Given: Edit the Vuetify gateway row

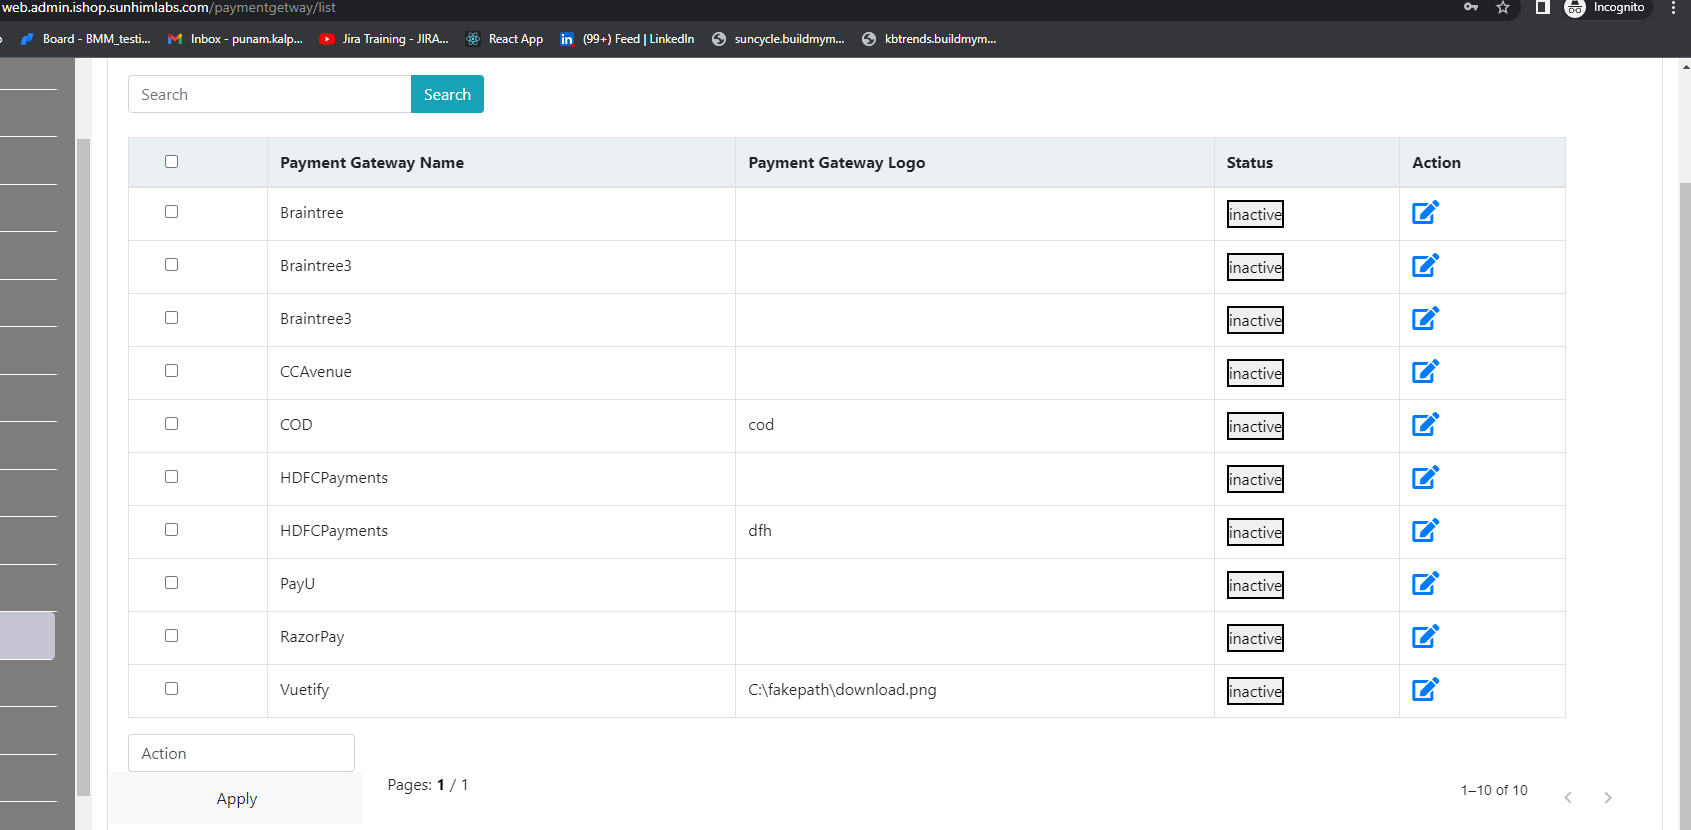Looking at the screenshot, I should coord(1425,690).
